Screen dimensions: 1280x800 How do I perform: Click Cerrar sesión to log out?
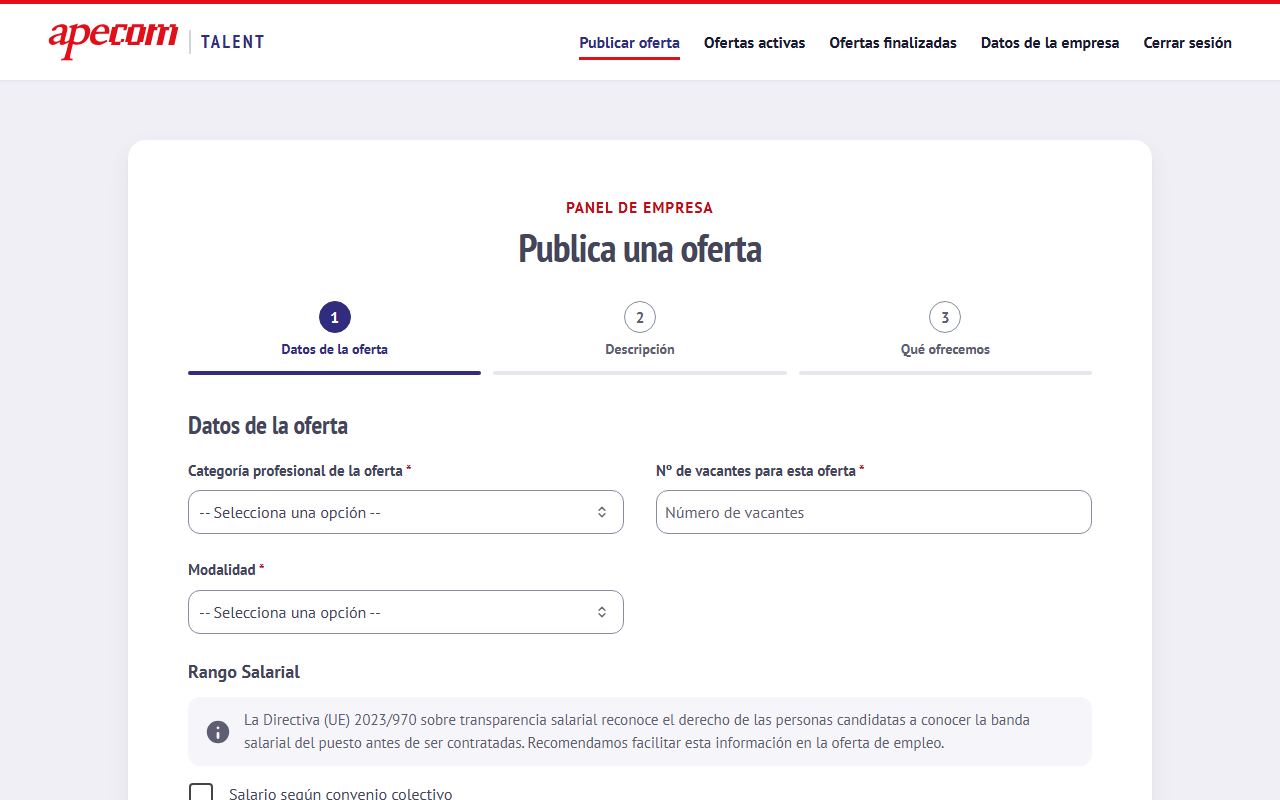(x=1188, y=43)
